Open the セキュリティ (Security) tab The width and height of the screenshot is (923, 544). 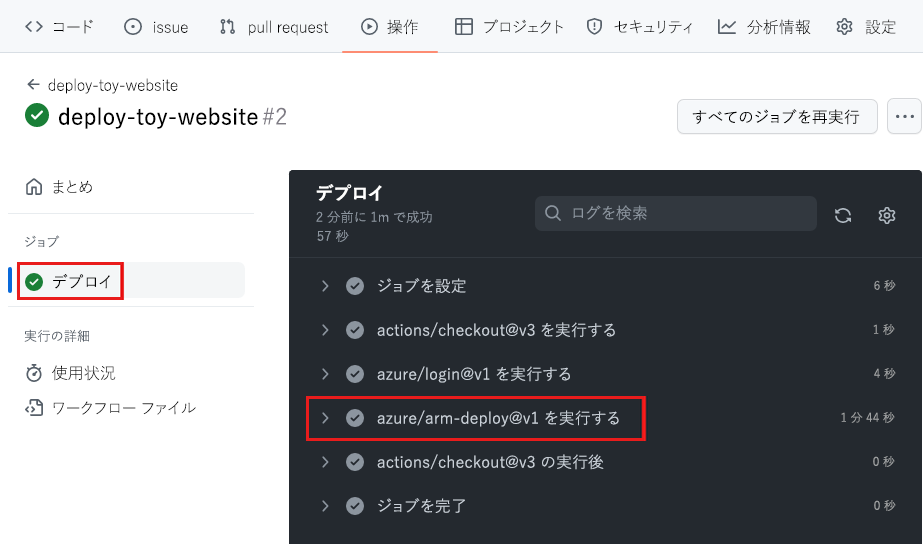click(x=640, y=26)
